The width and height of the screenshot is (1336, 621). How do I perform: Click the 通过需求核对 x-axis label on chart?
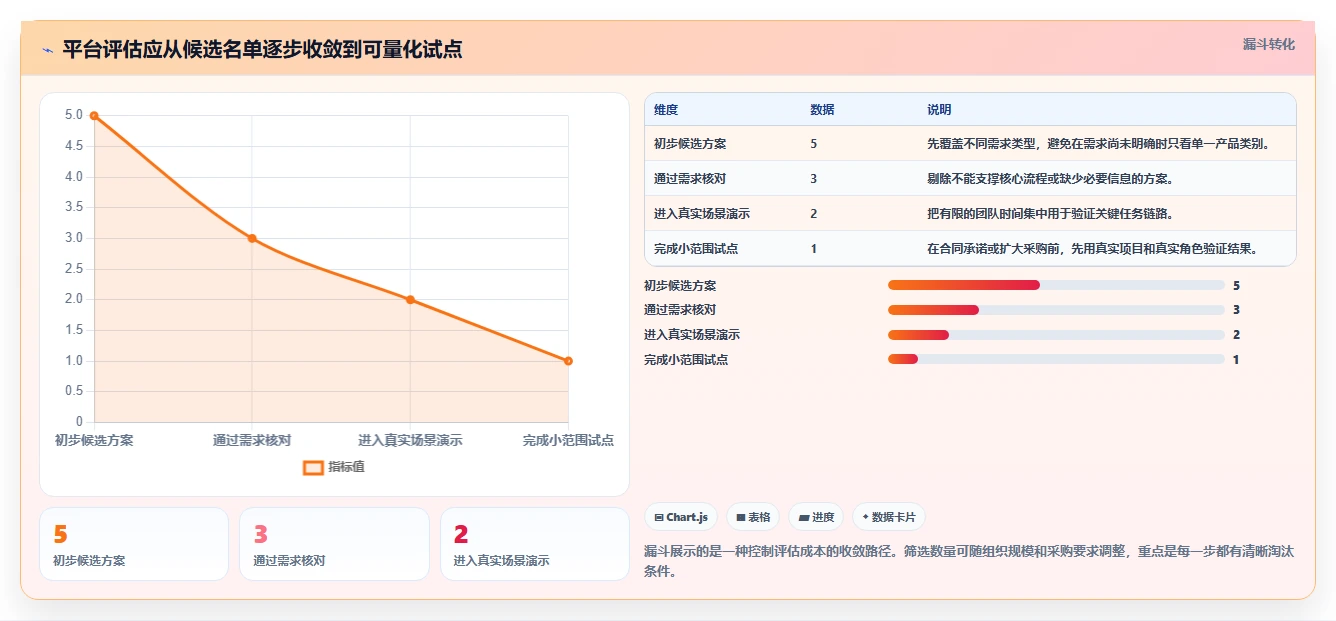[x=252, y=440]
